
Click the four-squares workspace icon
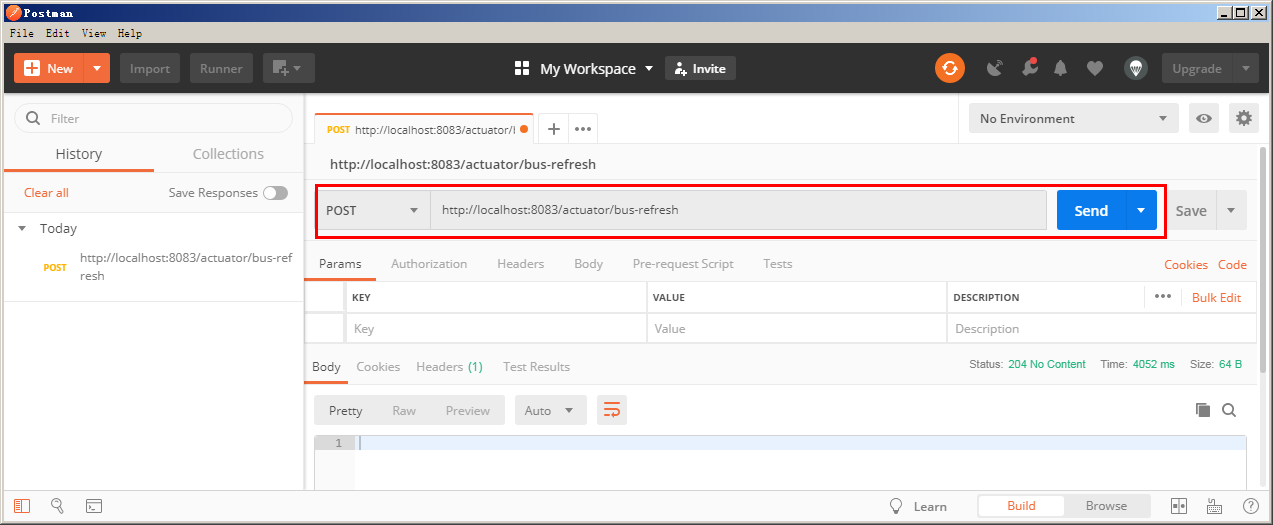pyautogui.click(x=521, y=68)
